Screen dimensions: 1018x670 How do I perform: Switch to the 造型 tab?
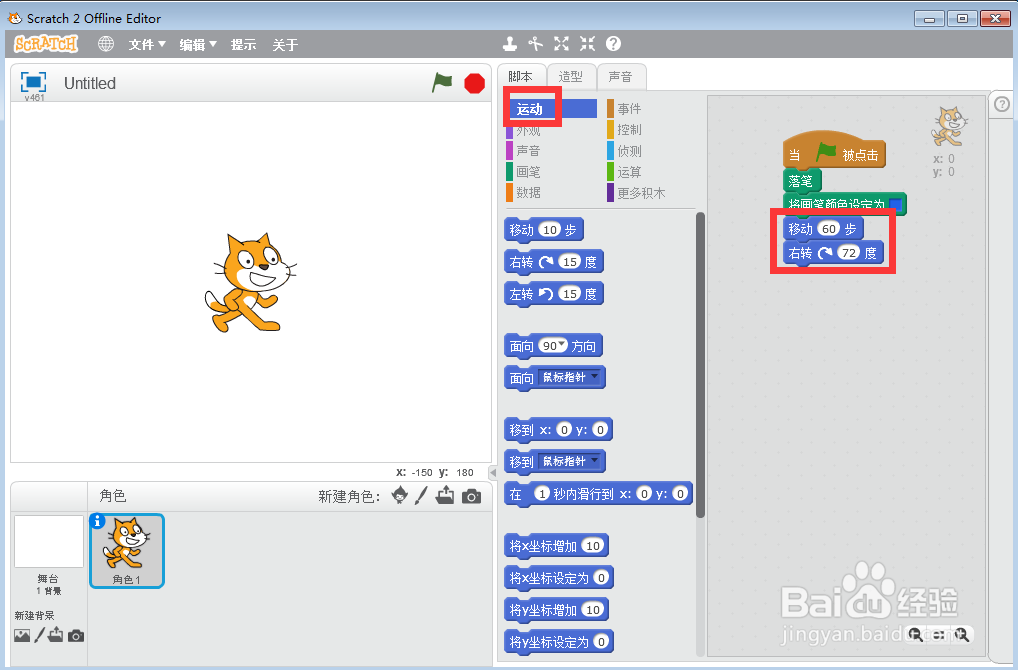(x=571, y=76)
